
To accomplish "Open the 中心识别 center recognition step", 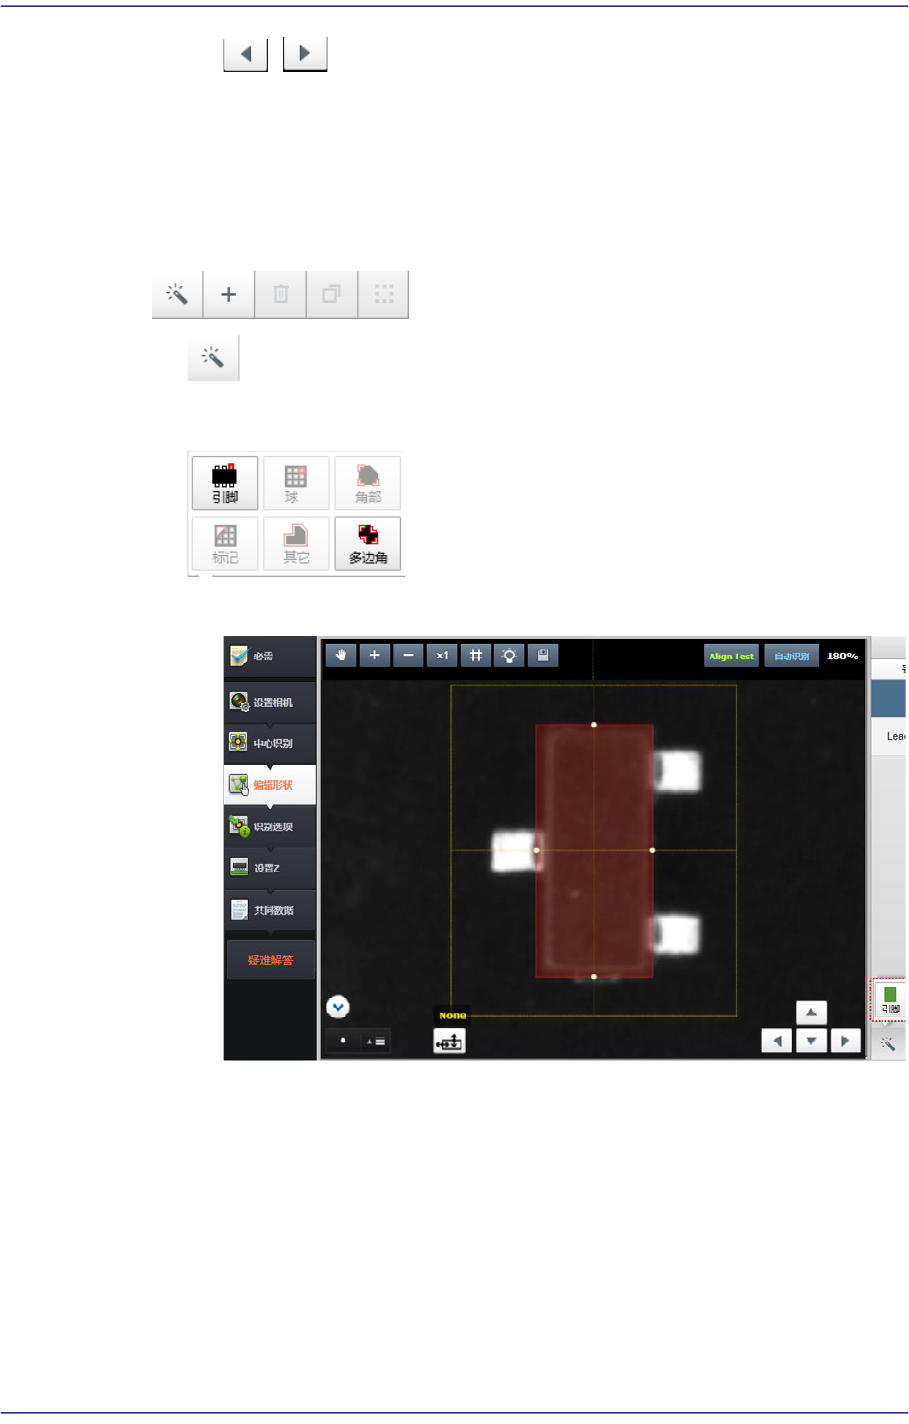I will (270, 743).
